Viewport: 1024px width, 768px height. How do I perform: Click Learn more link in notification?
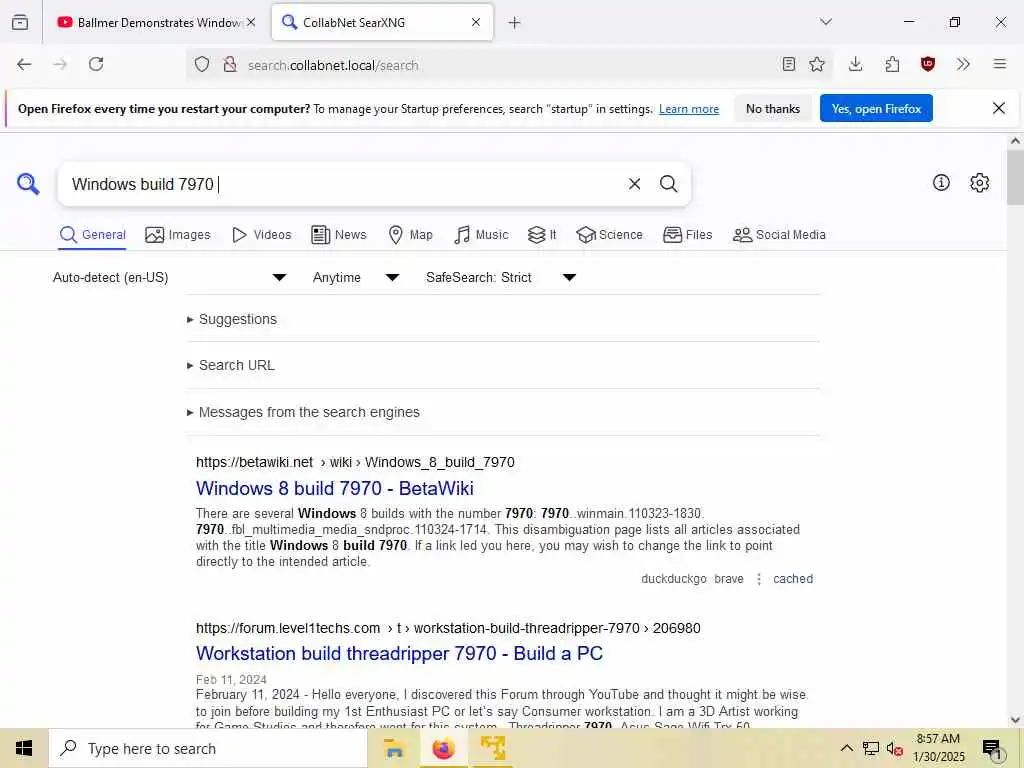pyautogui.click(x=689, y=109)
